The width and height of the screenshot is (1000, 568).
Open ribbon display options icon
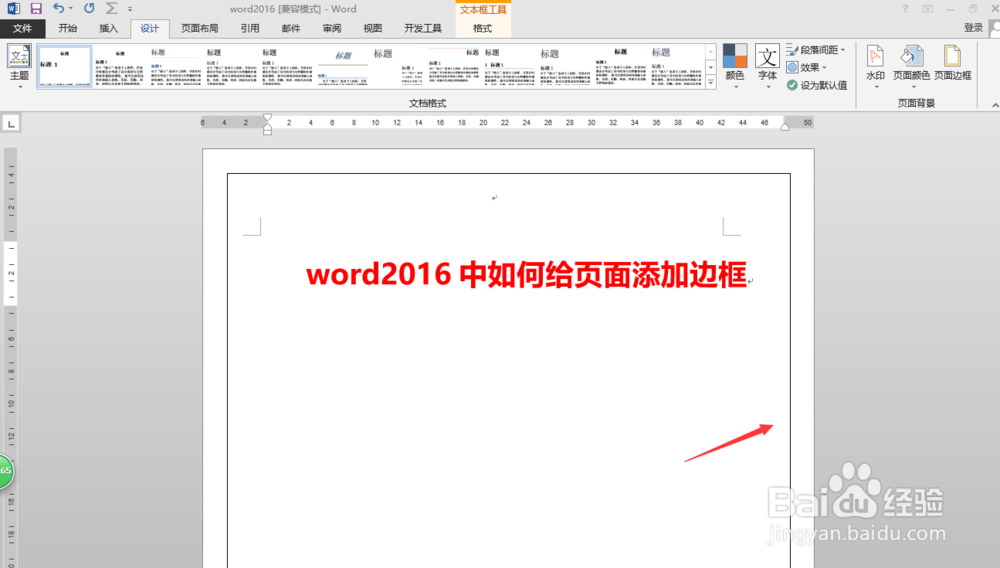pyautogui.click(x=928, y=8)
